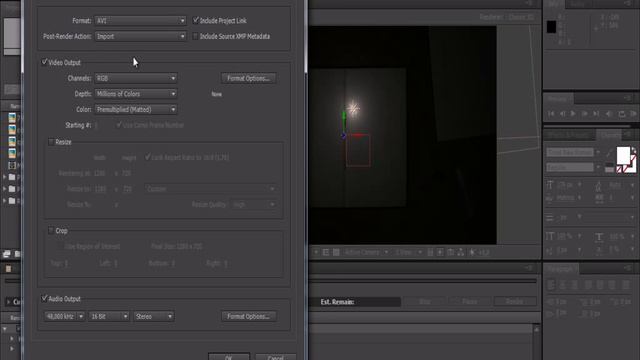Open the Post-Render Action dropdown
Image resolution: width=640 pixels, height=360 pixels.
coord(140,36)
